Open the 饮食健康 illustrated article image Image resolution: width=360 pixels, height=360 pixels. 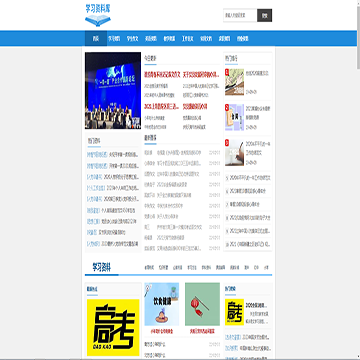coord(162,304)
